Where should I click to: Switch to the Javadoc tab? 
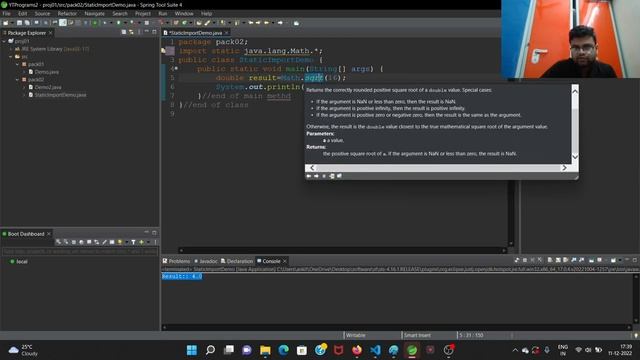tap(206, 261)
